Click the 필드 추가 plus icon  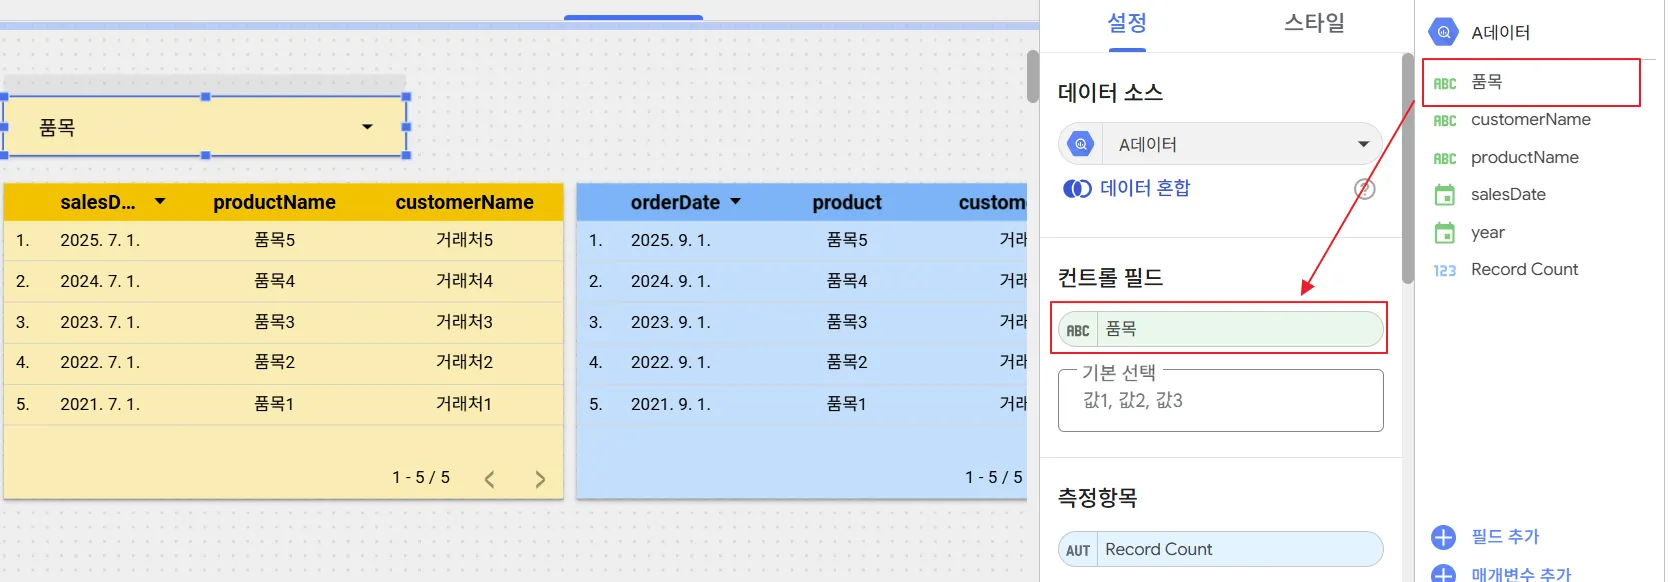pos(1443,538)
